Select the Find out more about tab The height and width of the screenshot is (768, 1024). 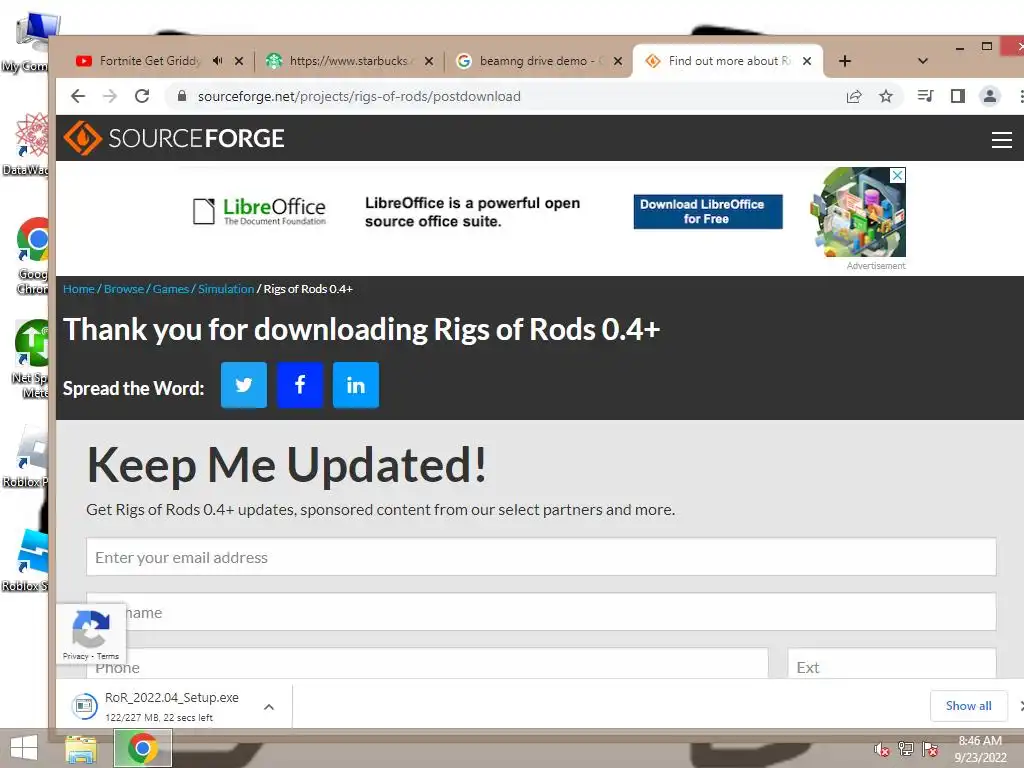click(x=727, y=61)
